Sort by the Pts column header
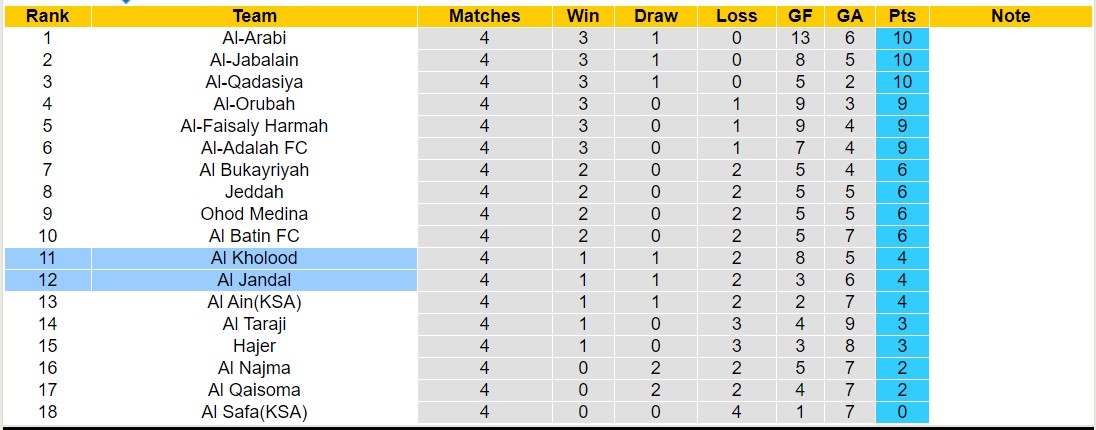Viewport: 1096px width, 430px height. 901,16
